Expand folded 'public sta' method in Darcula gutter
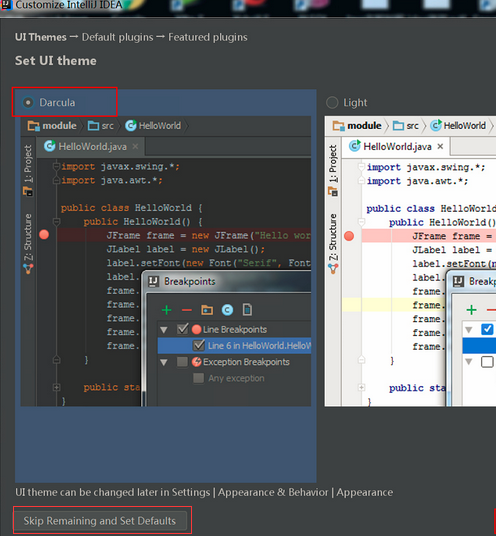 (x=56, y=387)
